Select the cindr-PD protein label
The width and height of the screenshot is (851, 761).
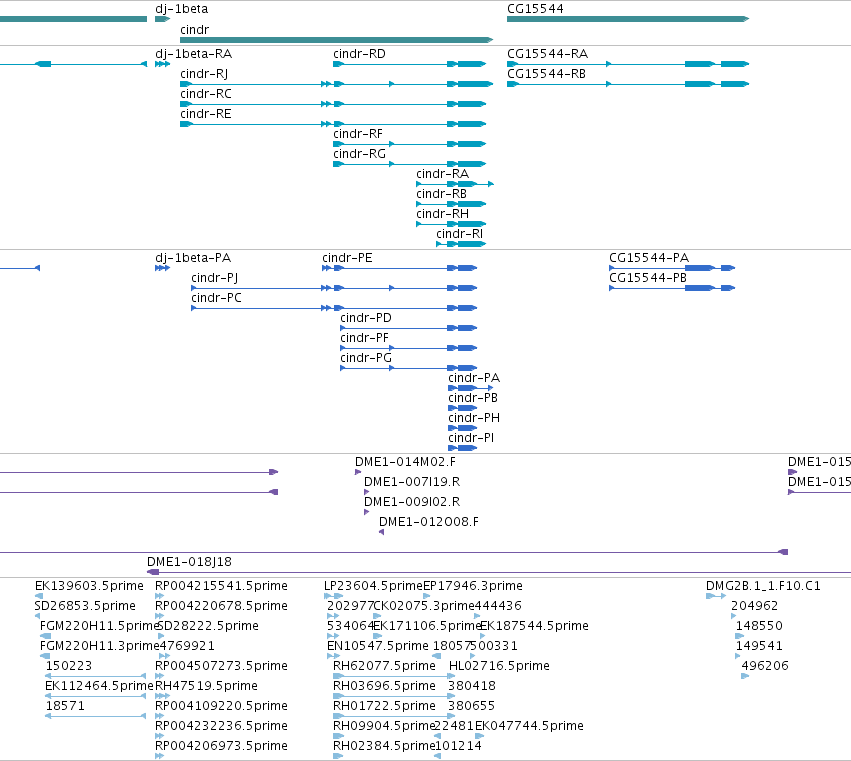[x=366, y=318]
